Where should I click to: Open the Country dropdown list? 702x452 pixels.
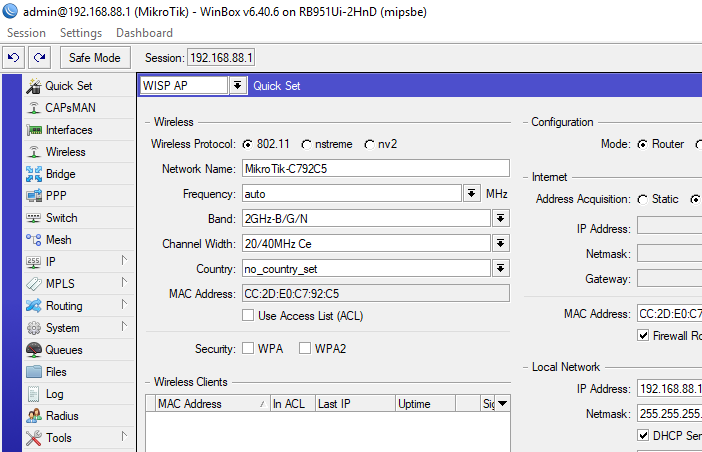coord(500,268)
